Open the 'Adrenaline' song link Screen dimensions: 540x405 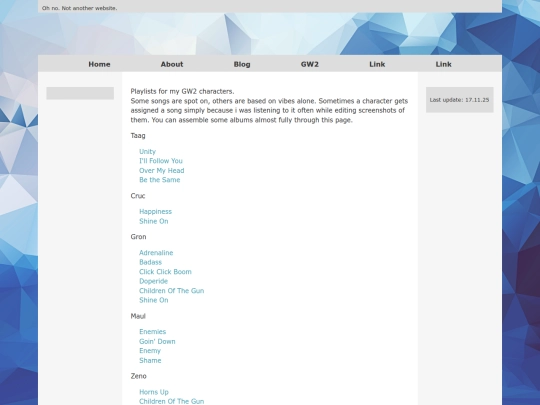[156, 253]
